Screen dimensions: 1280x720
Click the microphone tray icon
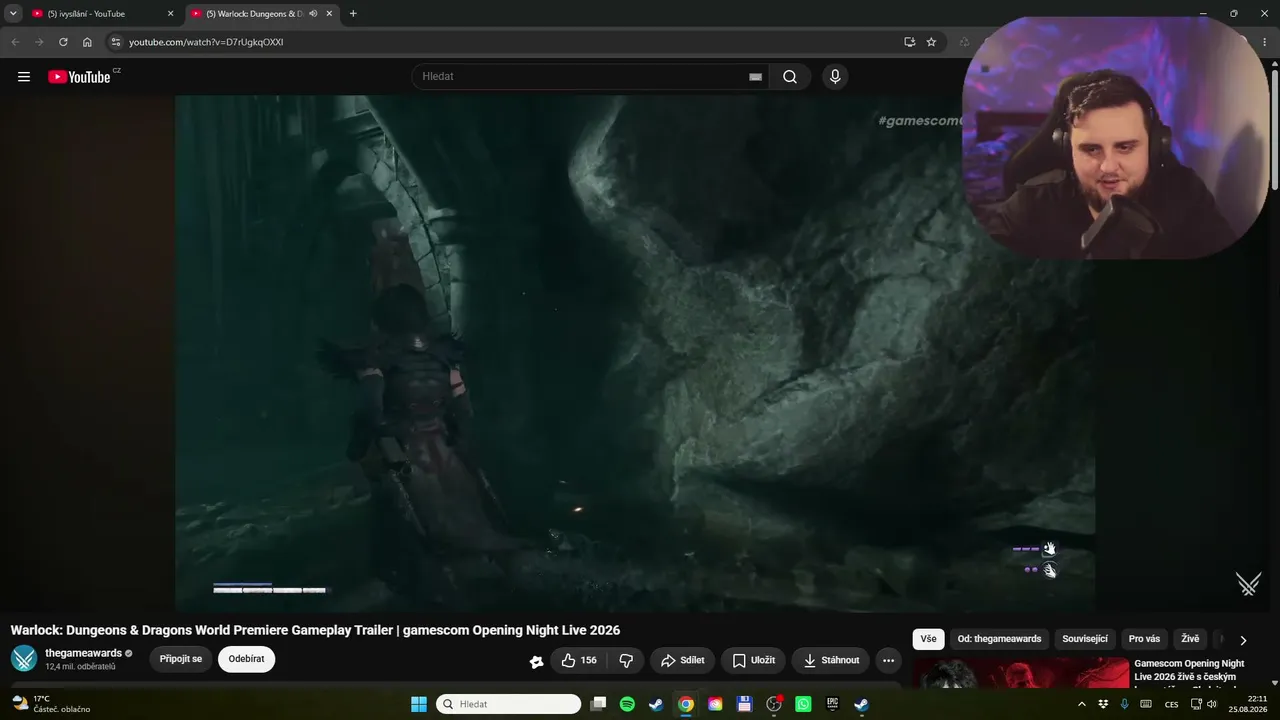[x=1124, y=704]
